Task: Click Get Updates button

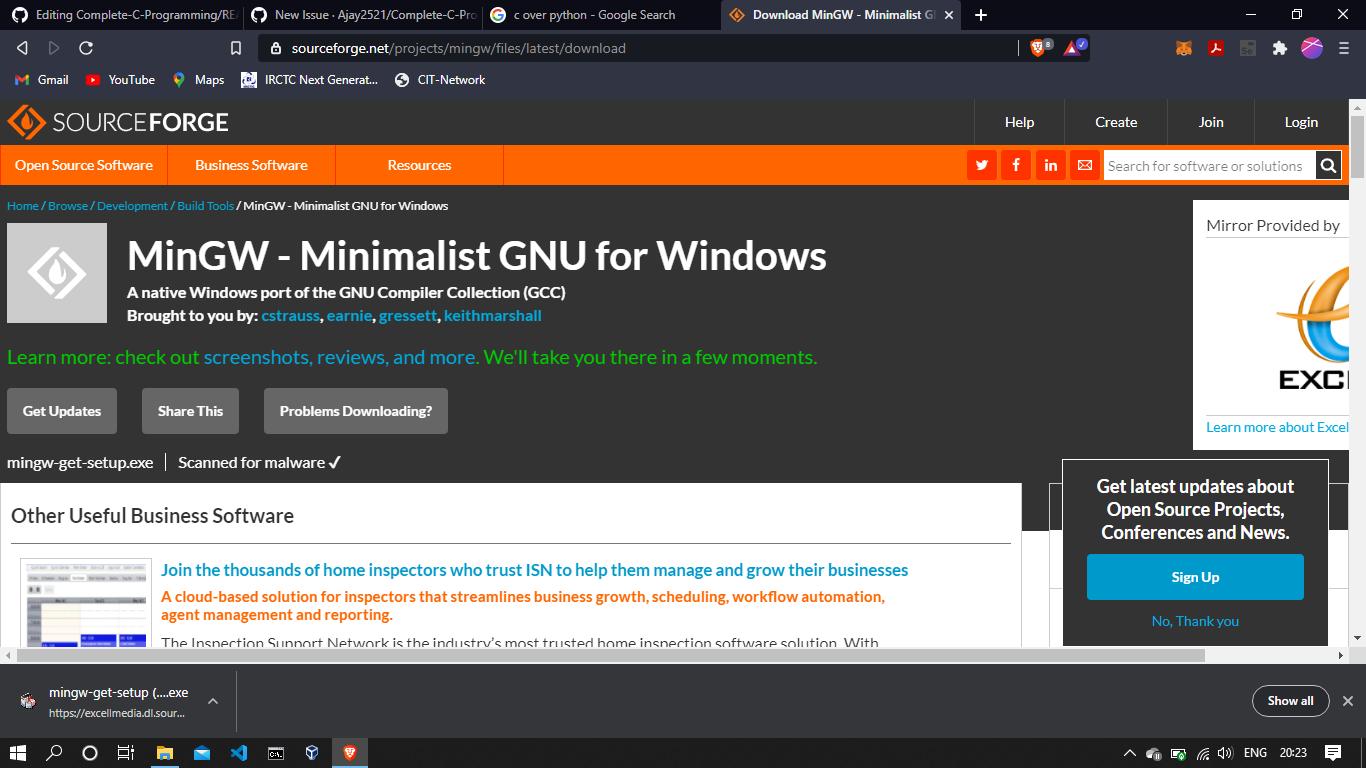Action: tap(62, 411)
